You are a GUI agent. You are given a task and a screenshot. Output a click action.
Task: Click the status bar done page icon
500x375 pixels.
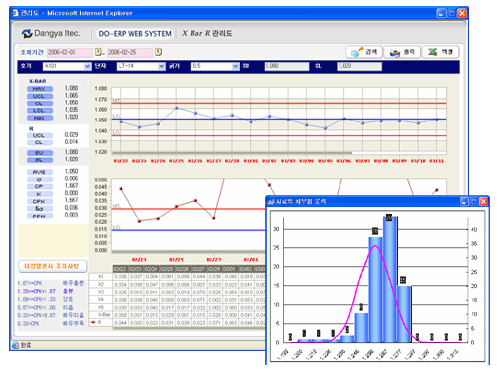click(x=15, y=345)
